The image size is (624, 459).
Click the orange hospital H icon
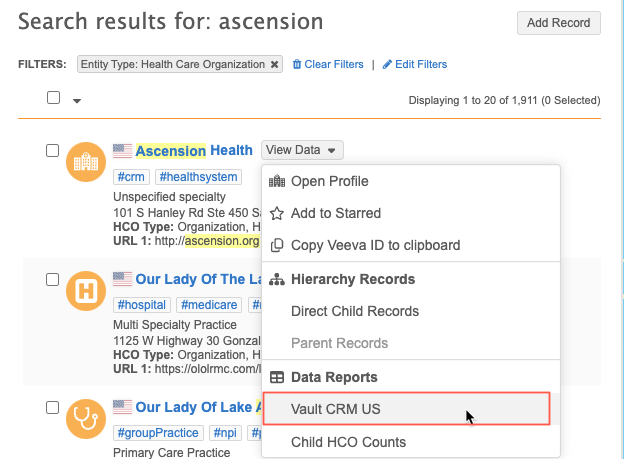coord(85,291)
